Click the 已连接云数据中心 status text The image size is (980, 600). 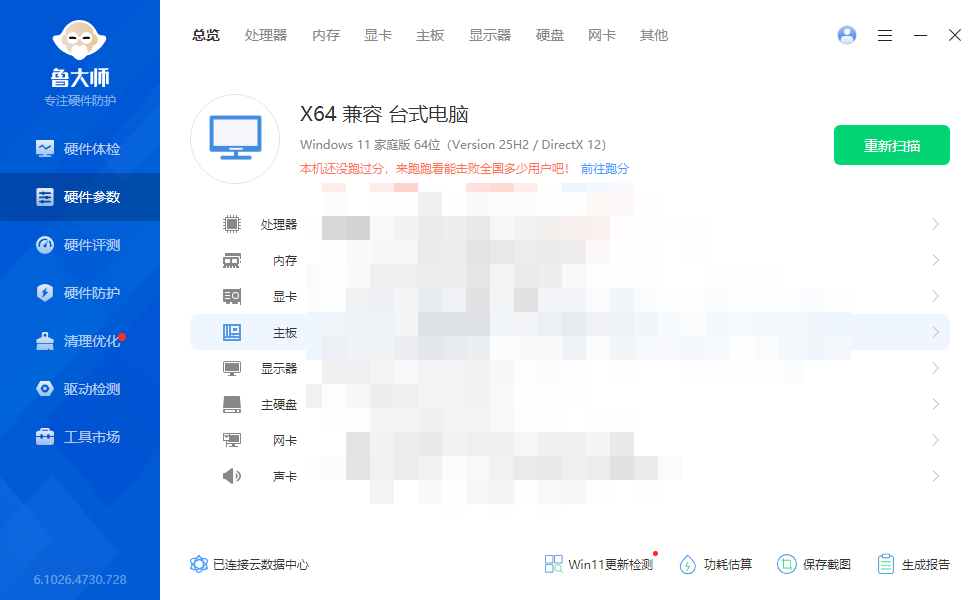[261, 565]
